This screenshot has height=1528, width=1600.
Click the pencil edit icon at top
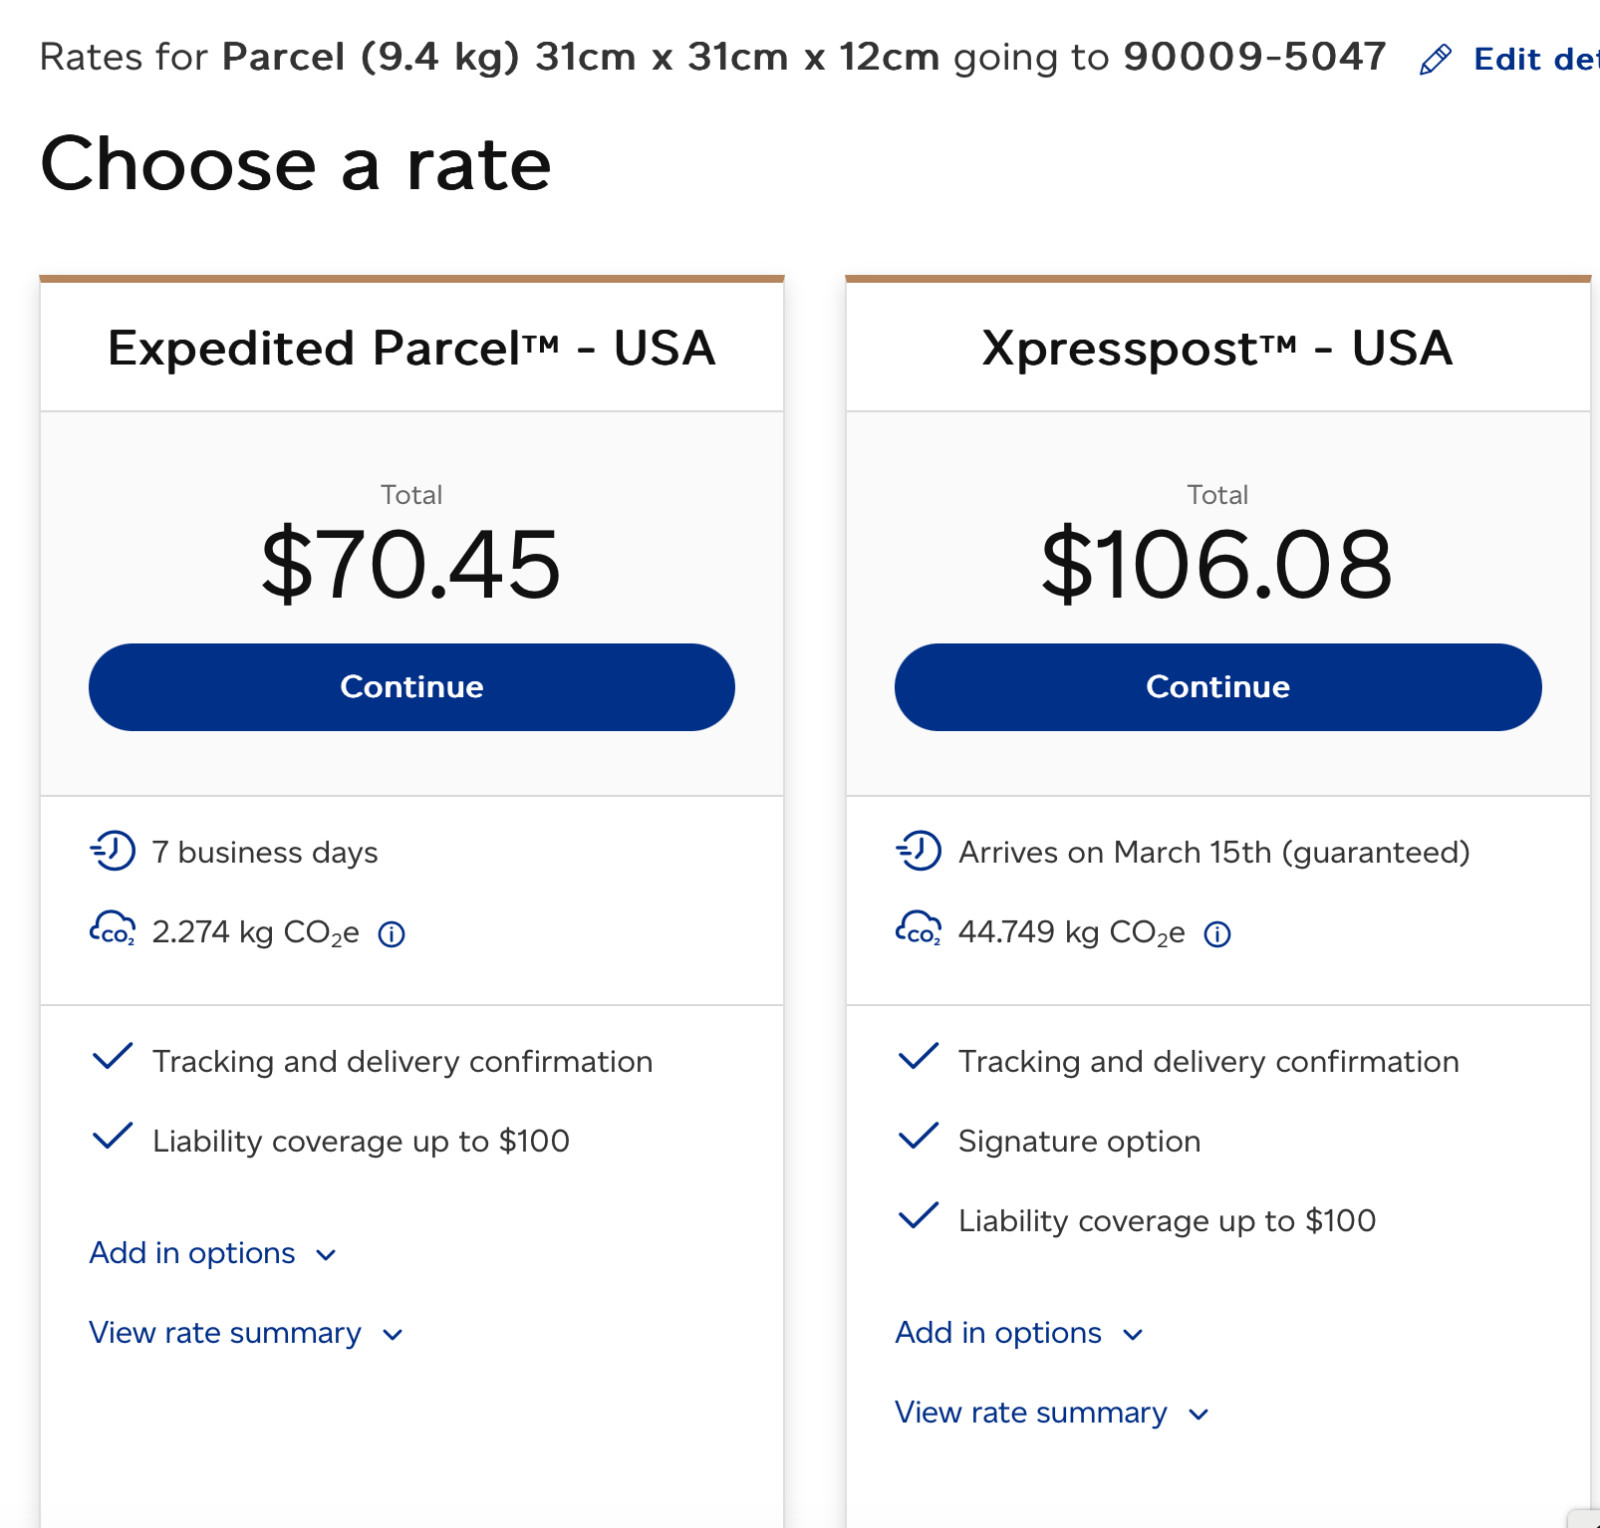(x=1435, y=60)
